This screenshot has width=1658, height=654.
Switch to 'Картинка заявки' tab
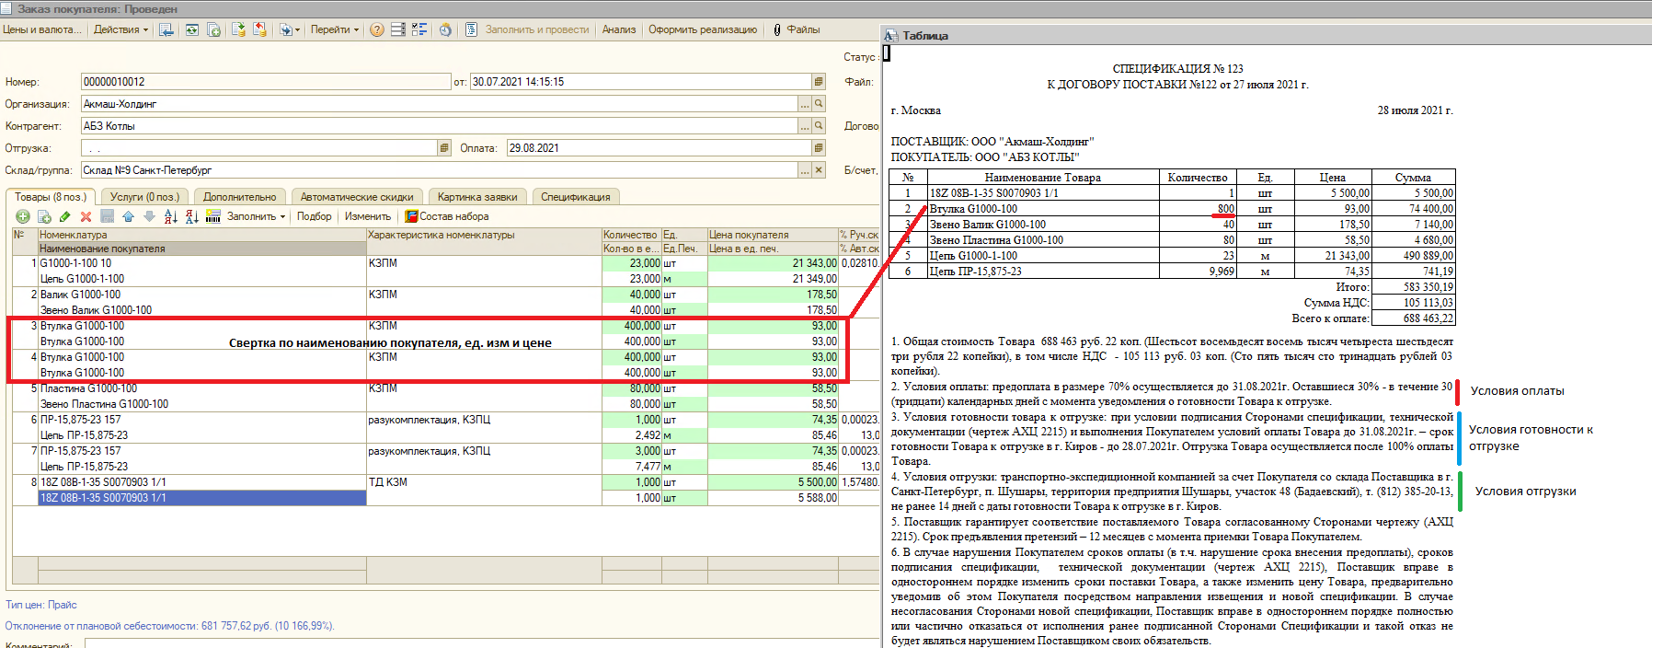(477, 197)
